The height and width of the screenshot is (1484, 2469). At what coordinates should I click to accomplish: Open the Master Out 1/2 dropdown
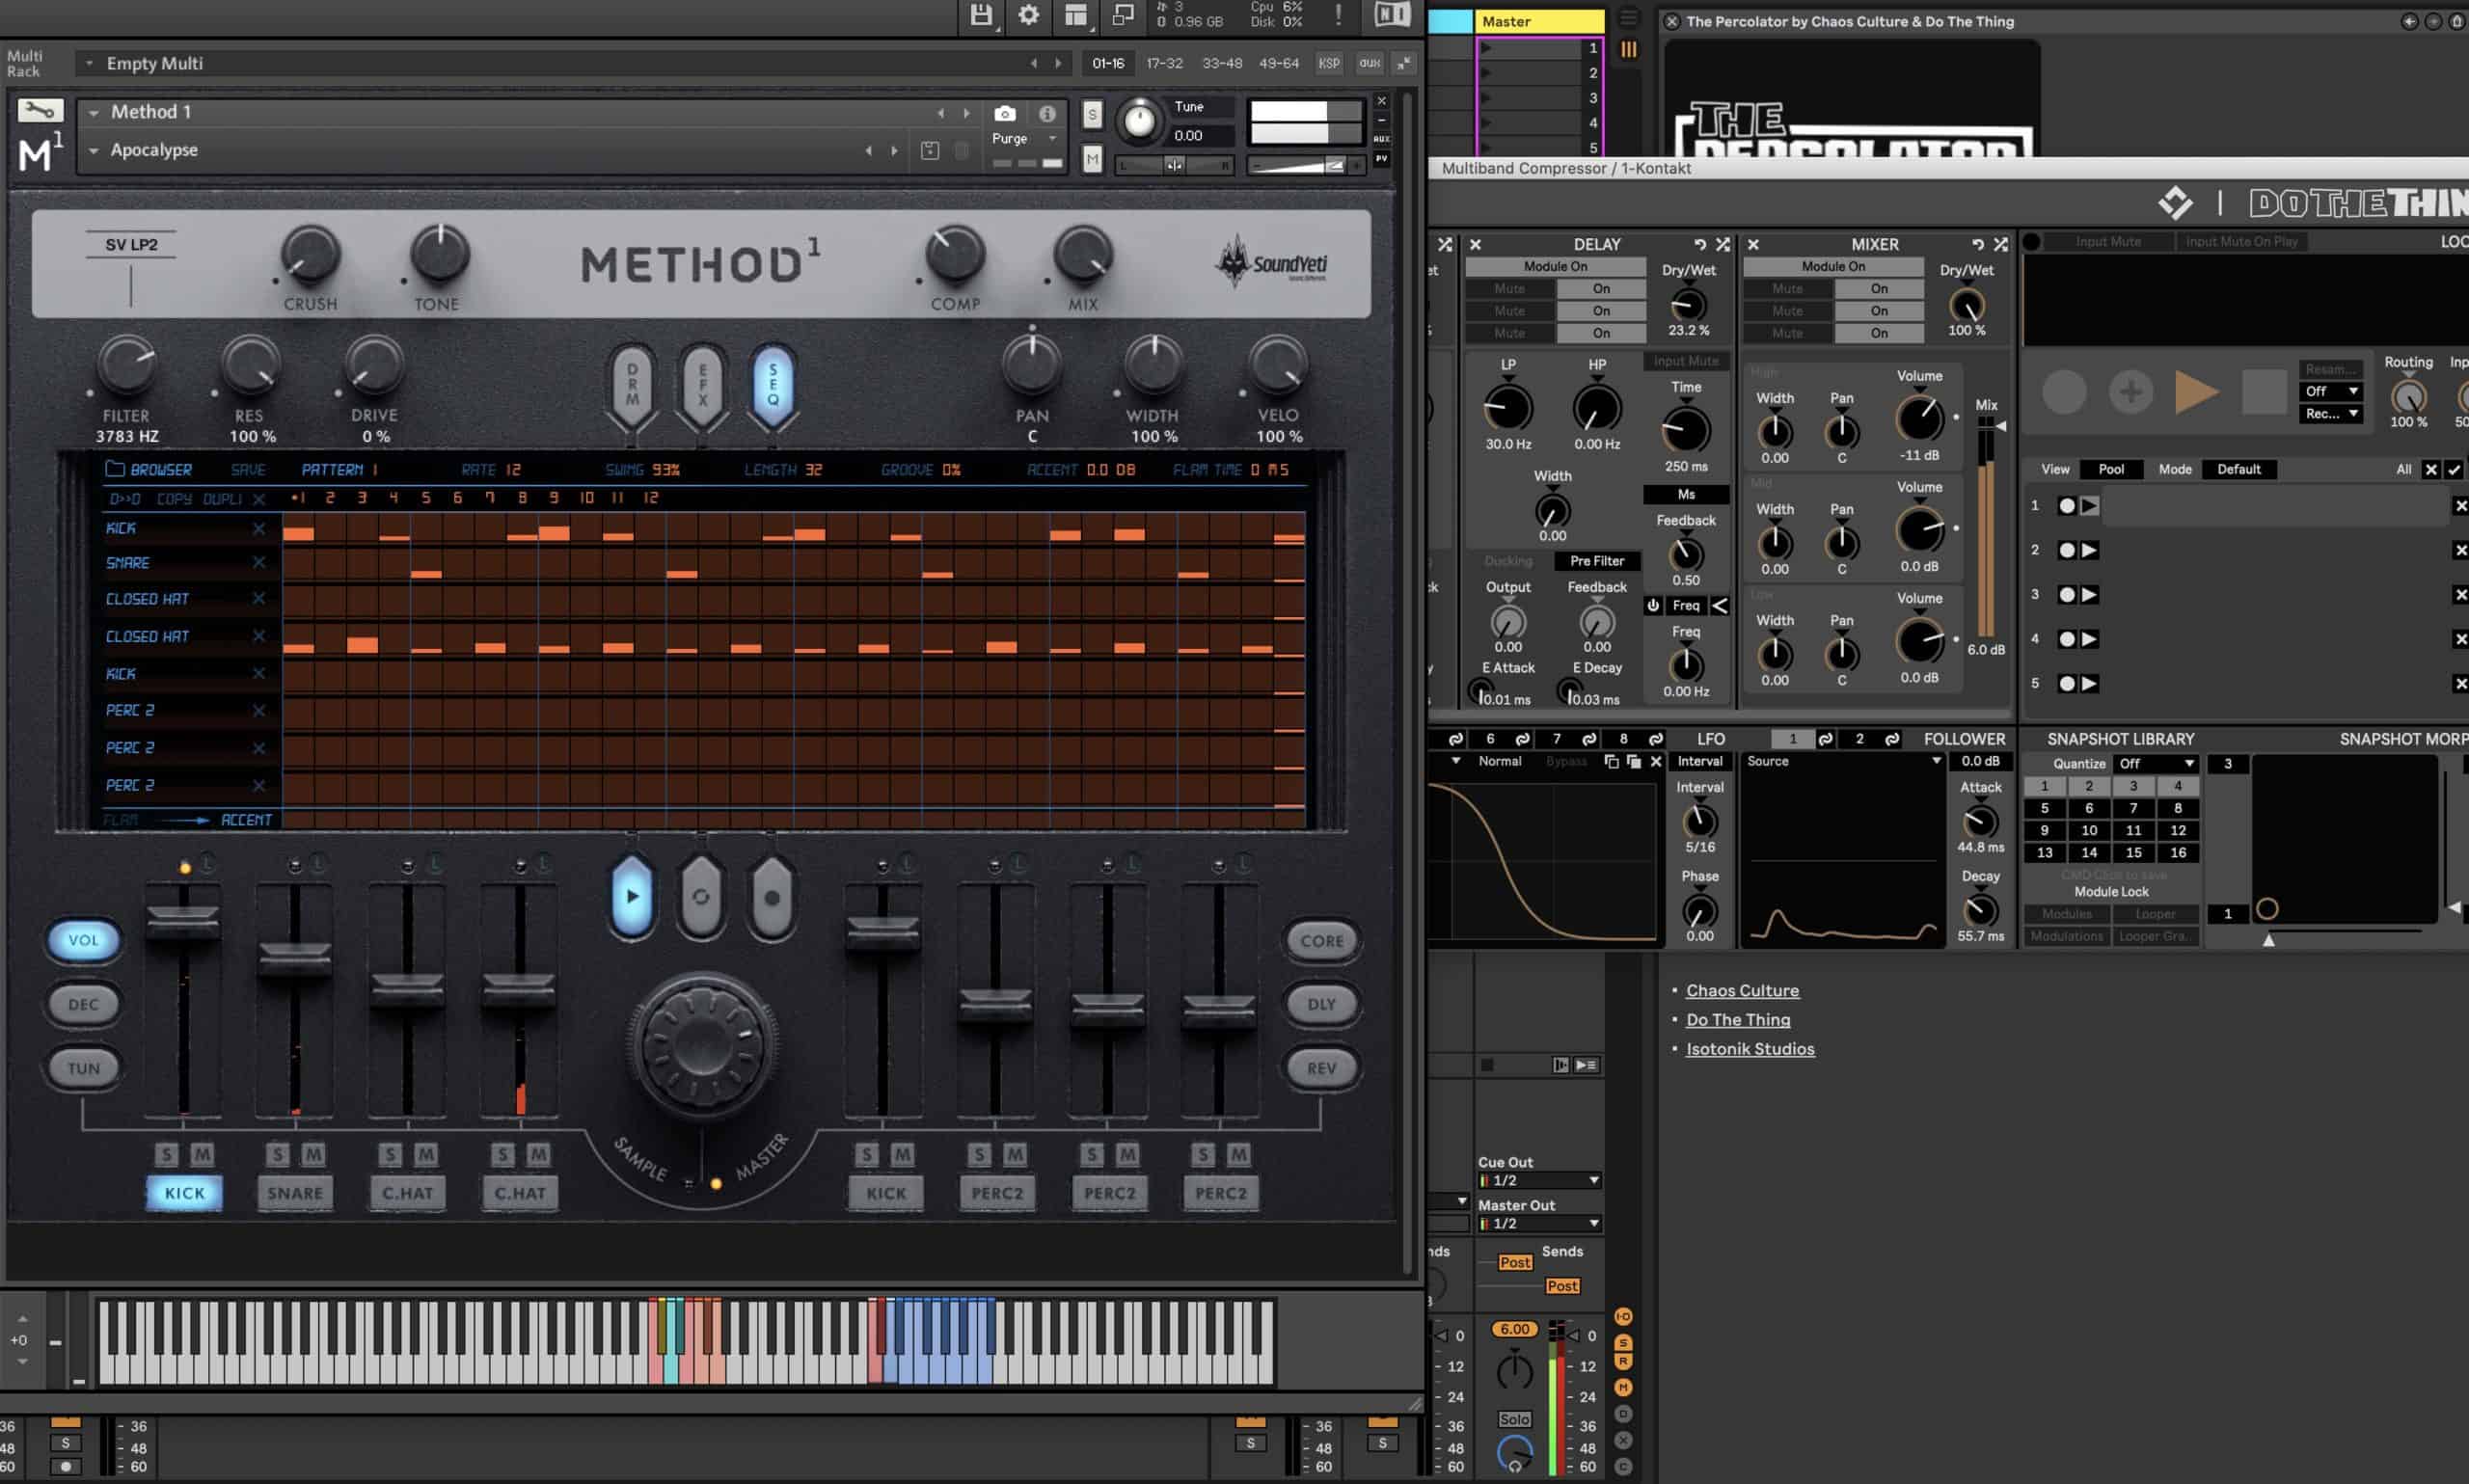point(1540,1223)
